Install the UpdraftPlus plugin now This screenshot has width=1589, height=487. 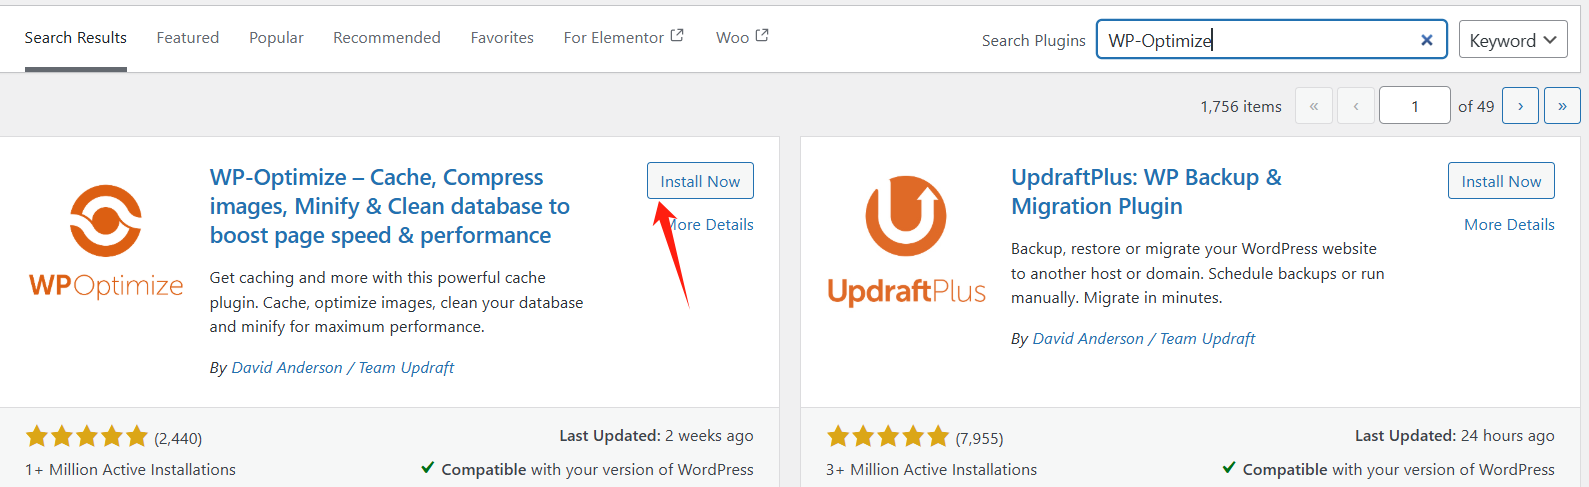(1501, 181)
